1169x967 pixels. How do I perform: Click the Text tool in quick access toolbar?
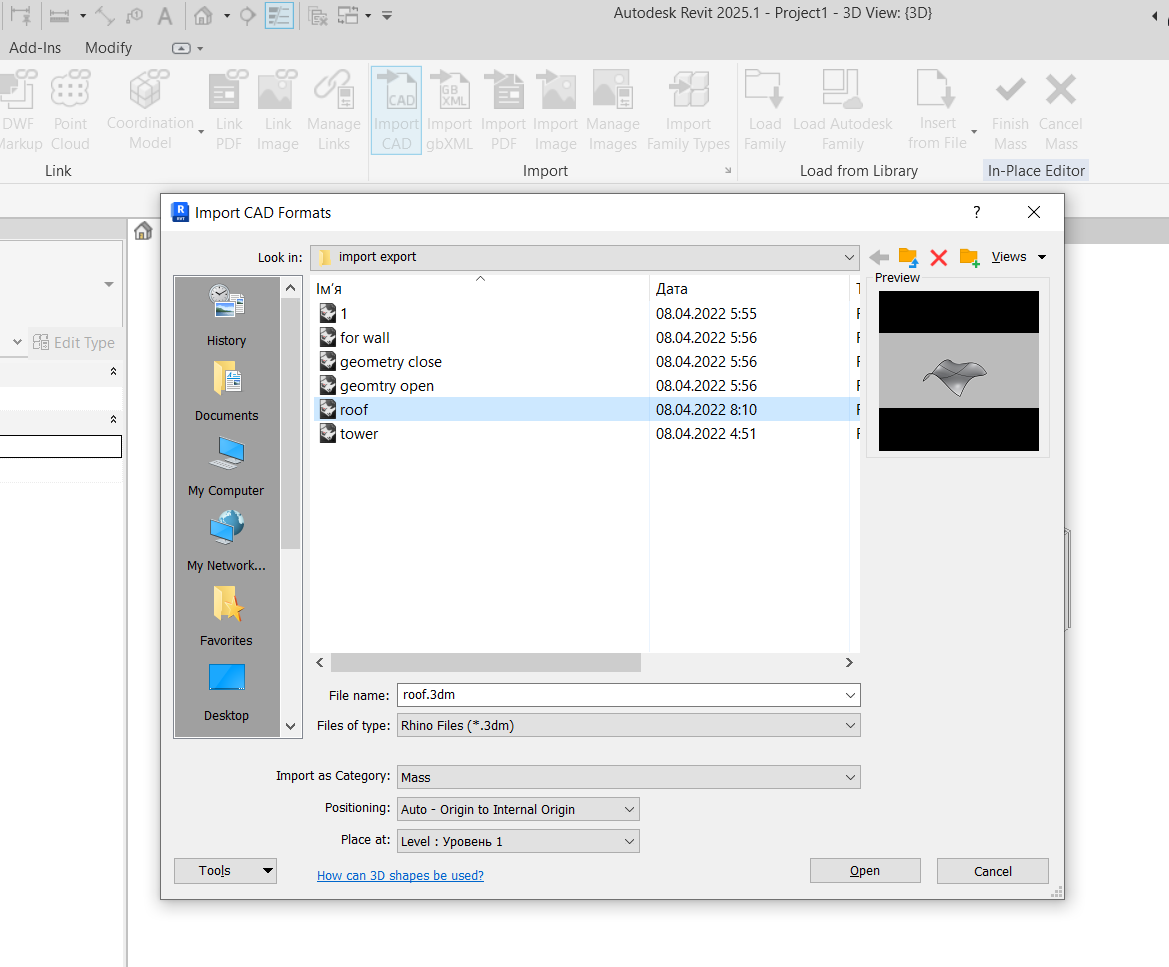click(165, 16)
